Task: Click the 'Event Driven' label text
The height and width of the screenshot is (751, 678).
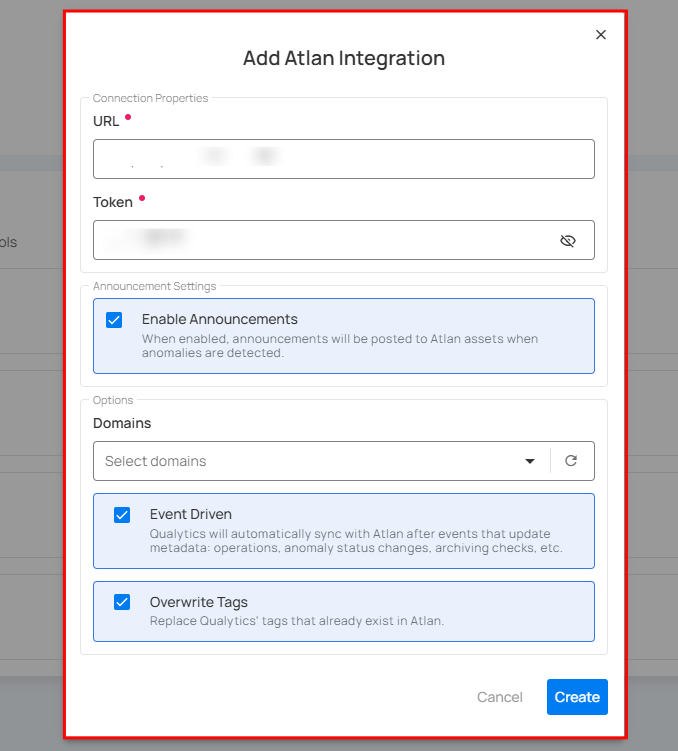Action: (191, 514)
